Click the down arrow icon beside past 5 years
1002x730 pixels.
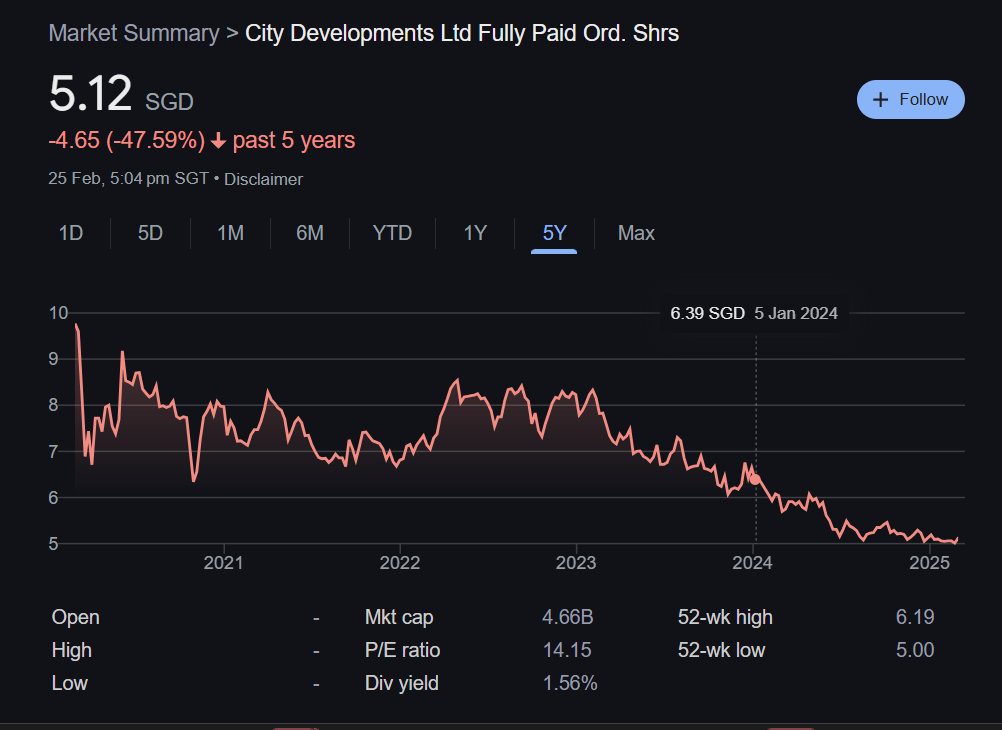219,141
